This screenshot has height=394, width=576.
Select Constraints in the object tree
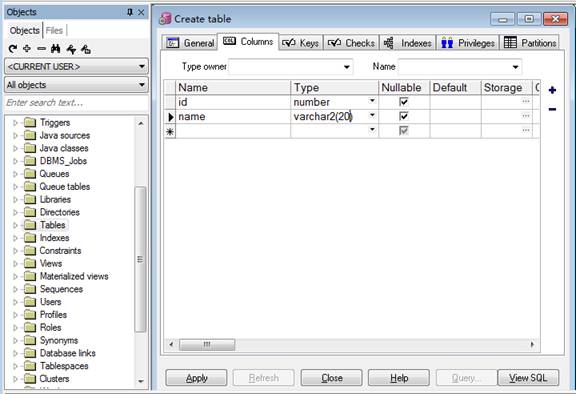[x=60, y=251]
